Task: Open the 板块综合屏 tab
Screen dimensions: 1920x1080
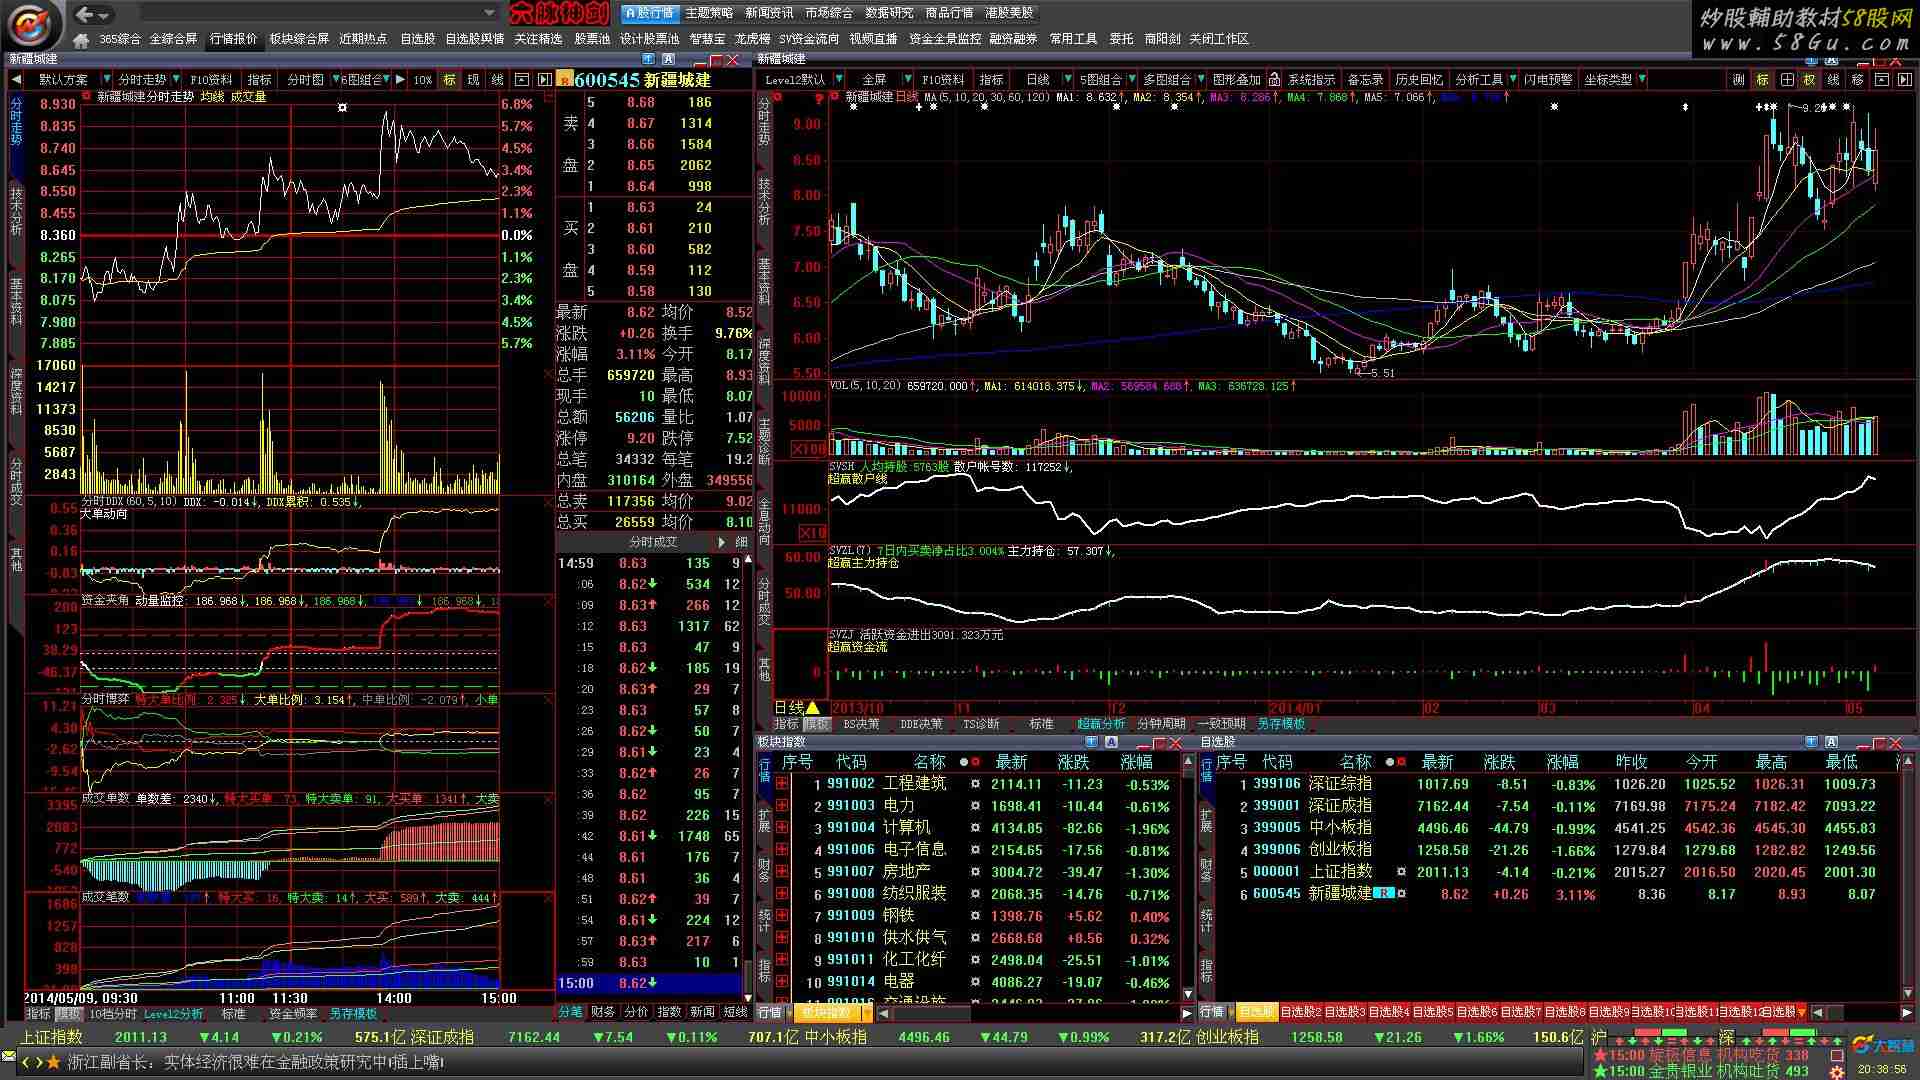Action: coord(299,39)
